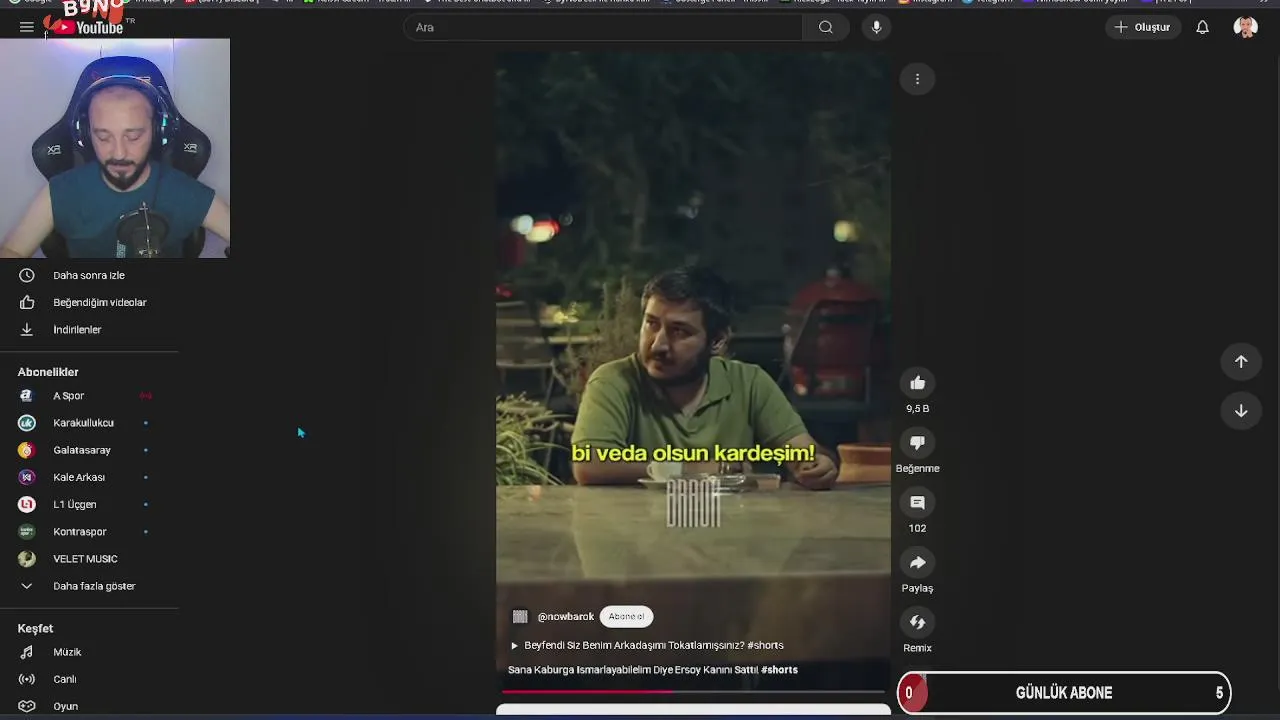Open the @nowbarok channel link

pos(565,617)
